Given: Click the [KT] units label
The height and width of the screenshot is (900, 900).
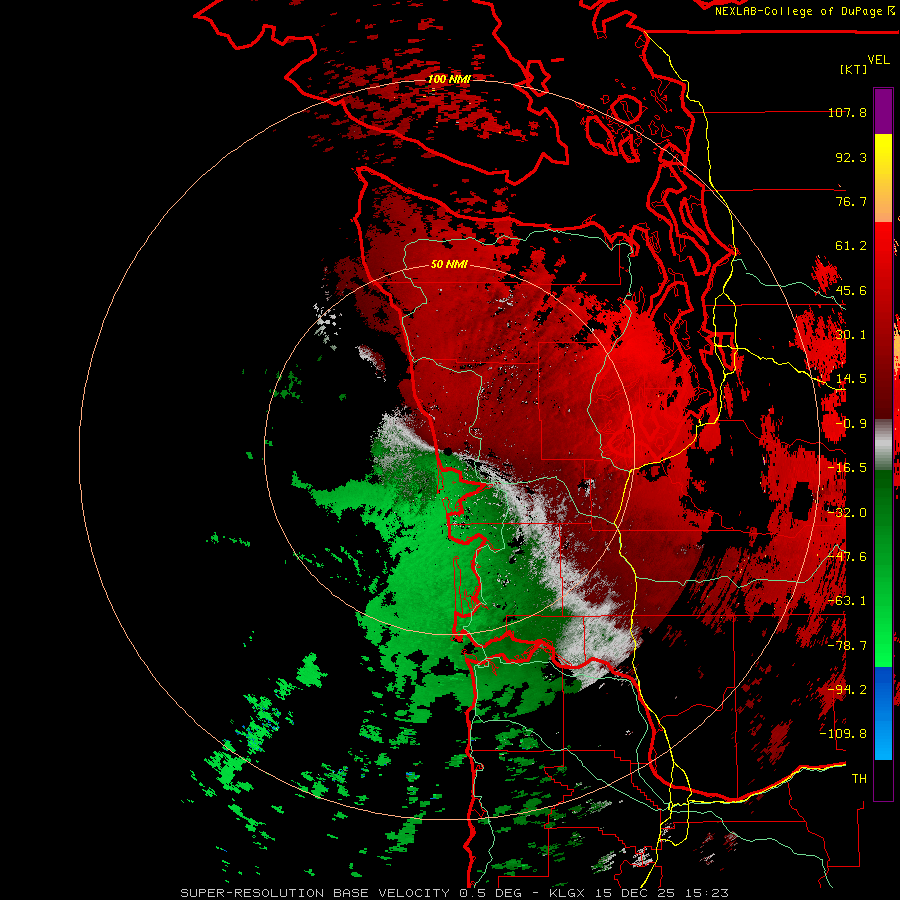Looking at the screenshot, I should tap(854, 69).
